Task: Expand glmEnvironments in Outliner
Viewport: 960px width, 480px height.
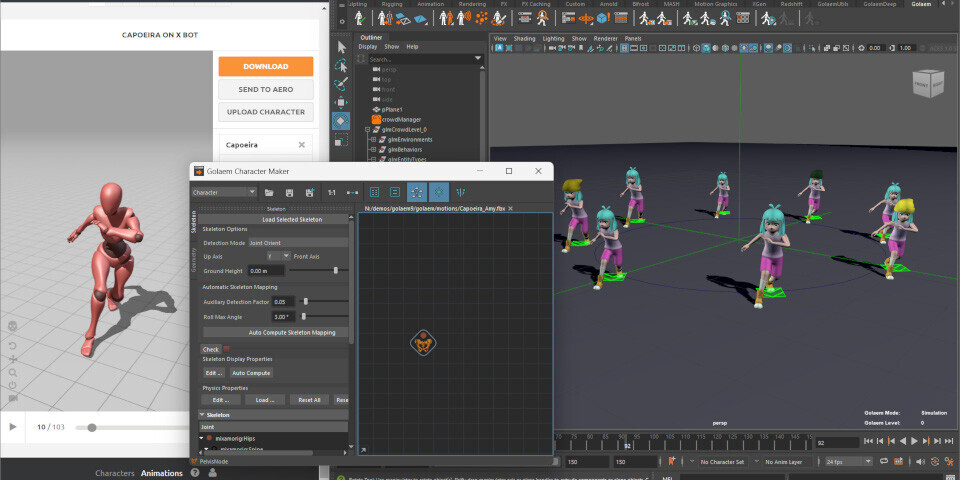Action: point(374,140)
